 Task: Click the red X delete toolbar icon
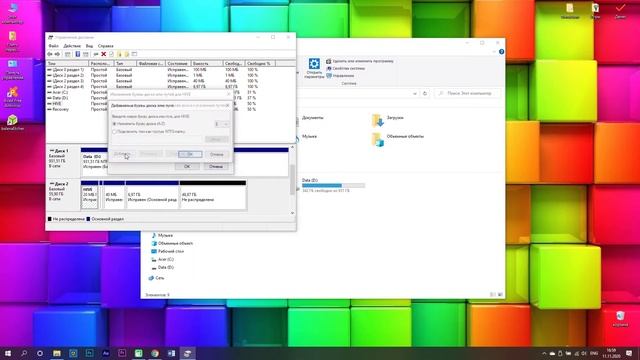click(x=104, y=54)
